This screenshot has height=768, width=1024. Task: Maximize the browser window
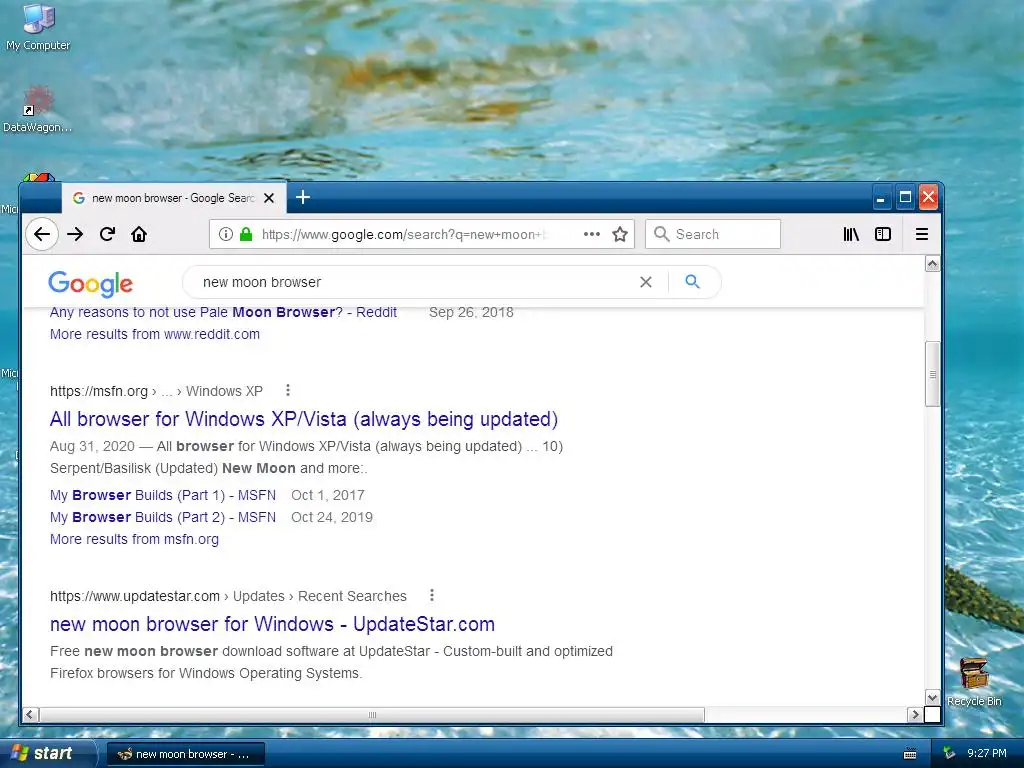coord(905,197)
